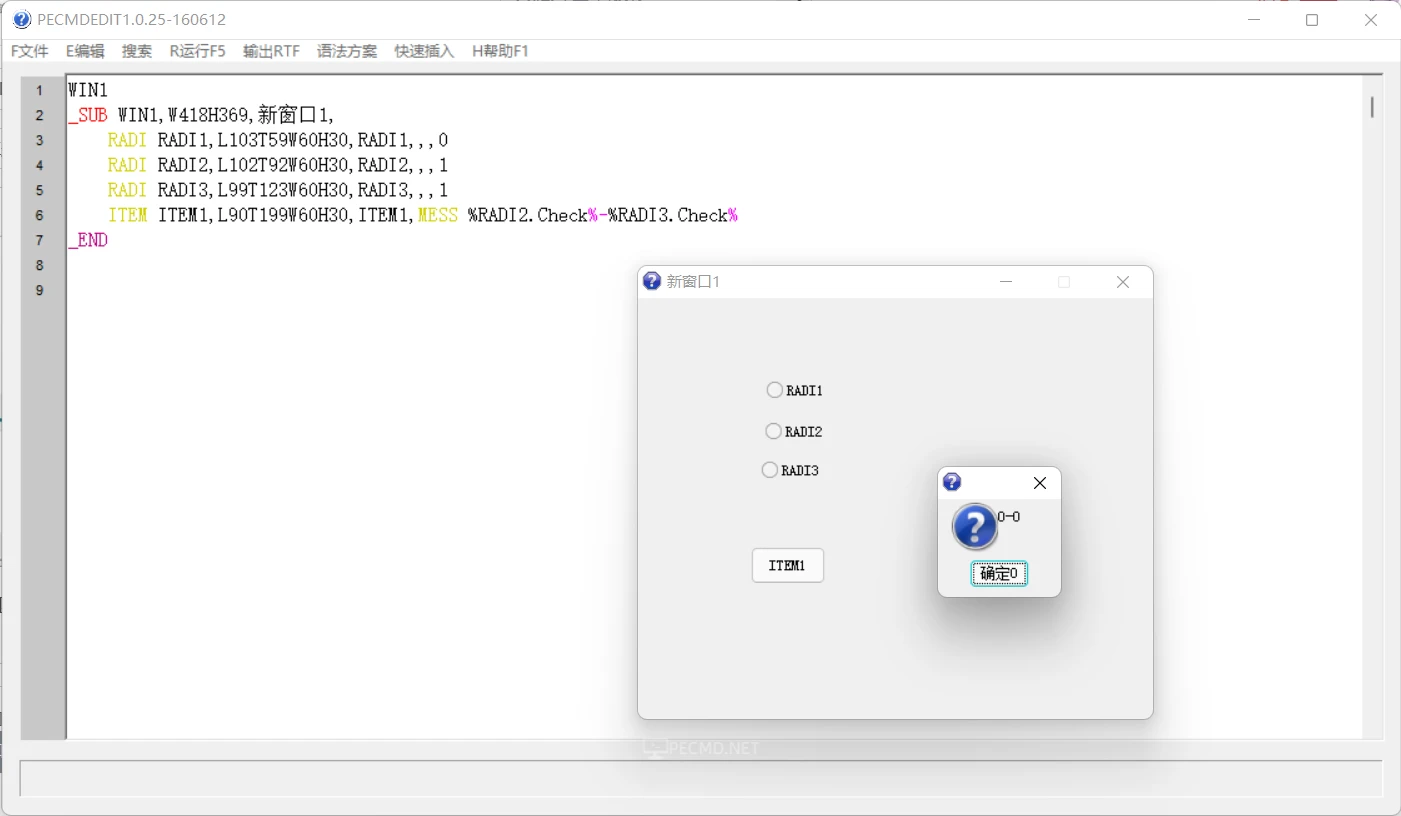
Task: Open the F文件 menu
Action: (30, 51)
